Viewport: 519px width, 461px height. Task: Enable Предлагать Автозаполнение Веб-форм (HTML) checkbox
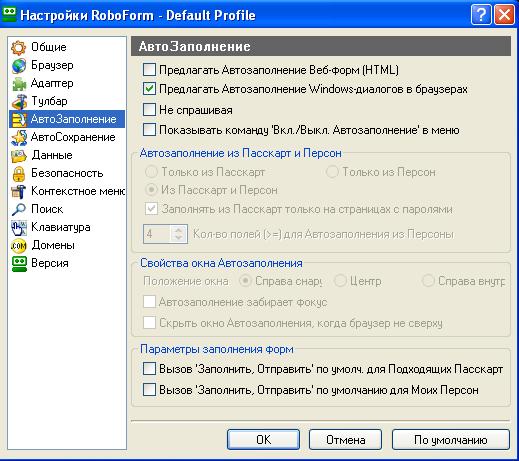(x=149, y=70)
